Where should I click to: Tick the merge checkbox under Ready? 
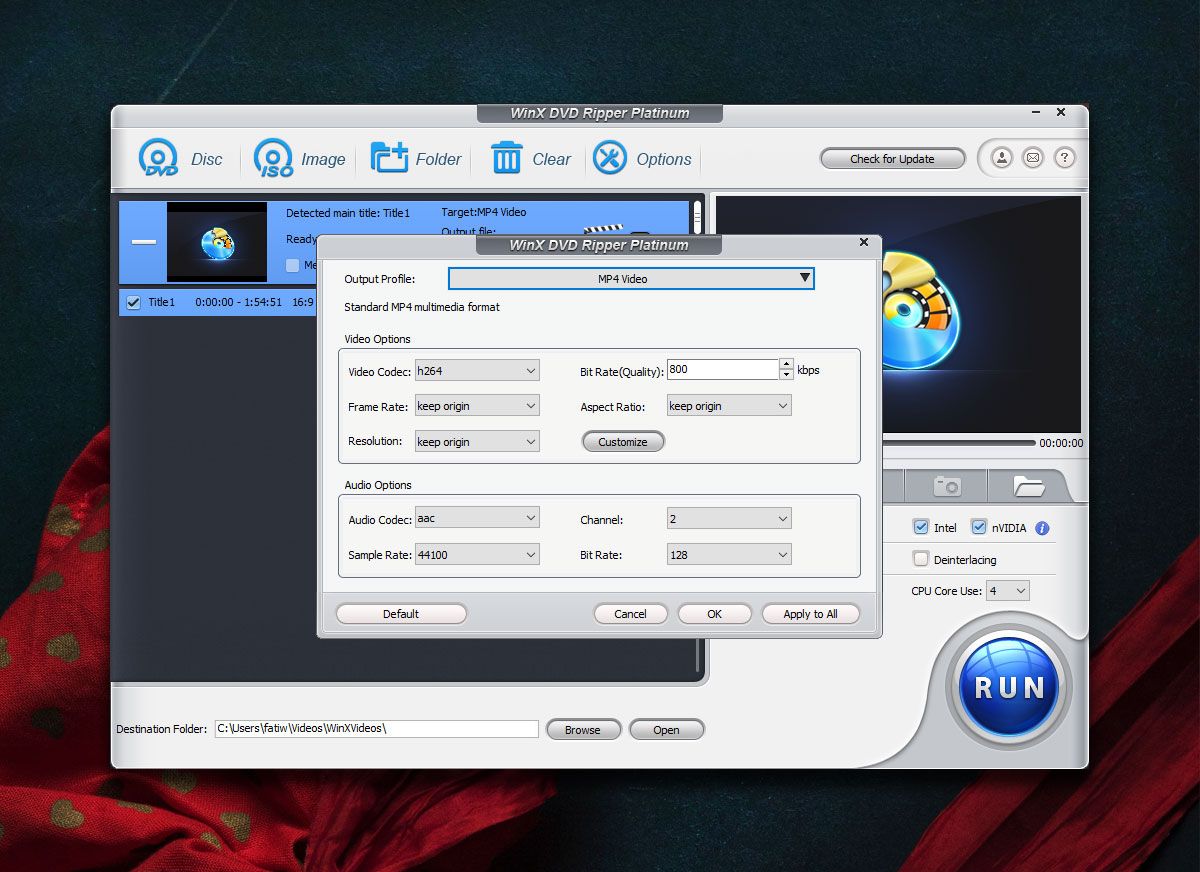(292, 265)
